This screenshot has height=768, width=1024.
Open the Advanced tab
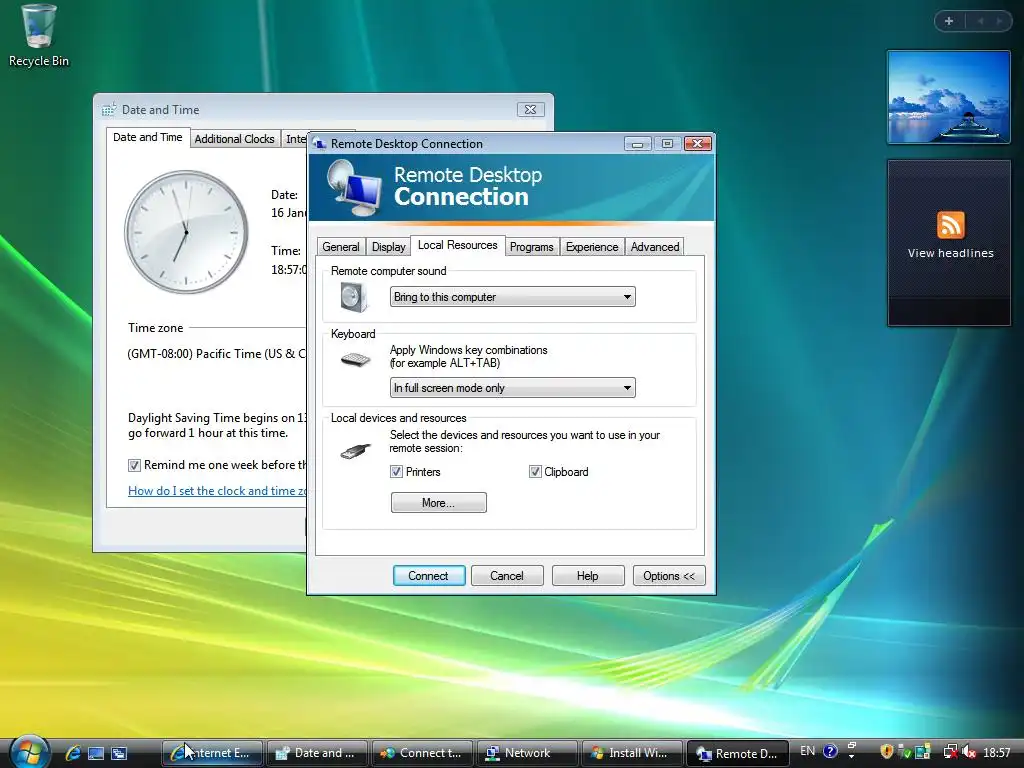[654, 247]
